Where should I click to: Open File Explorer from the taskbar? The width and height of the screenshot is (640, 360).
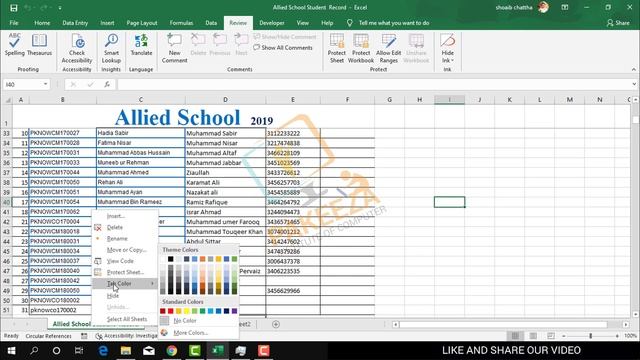126,351
